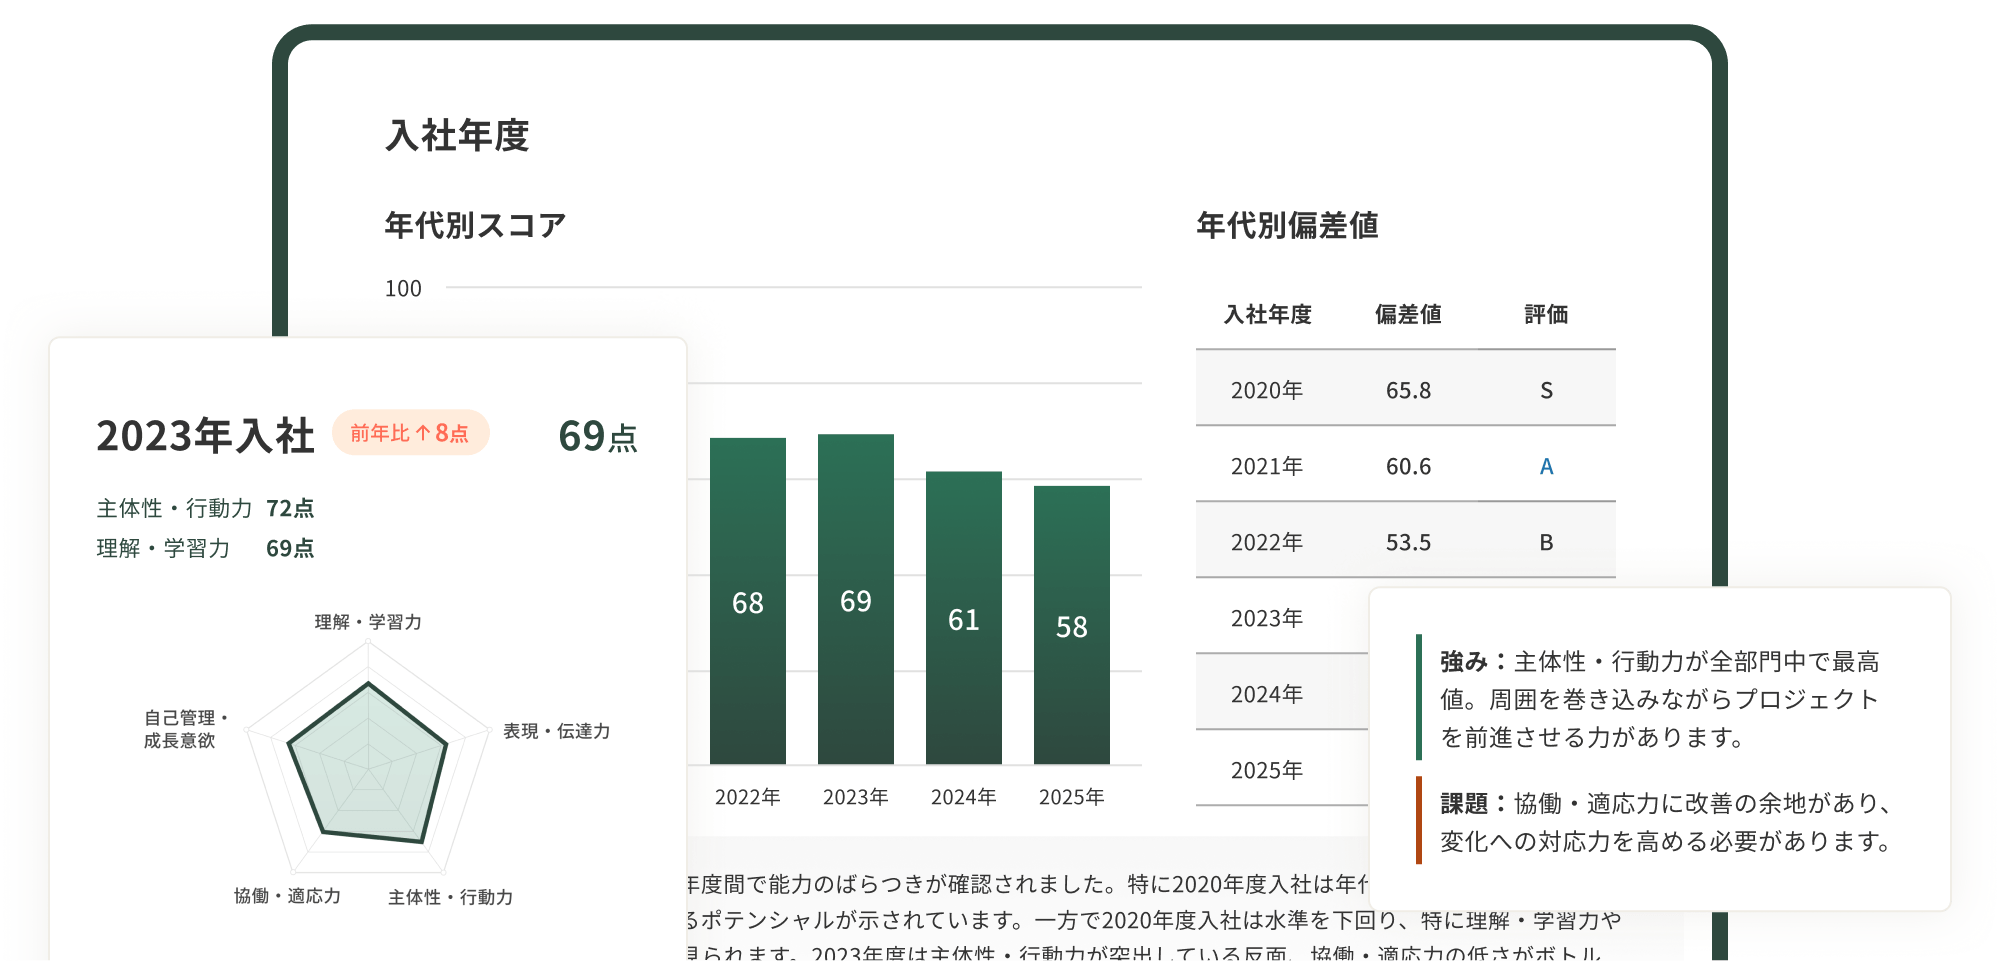Click the 課題 issues note text
The image size is (2000, 961).
tap(1665, 822)
